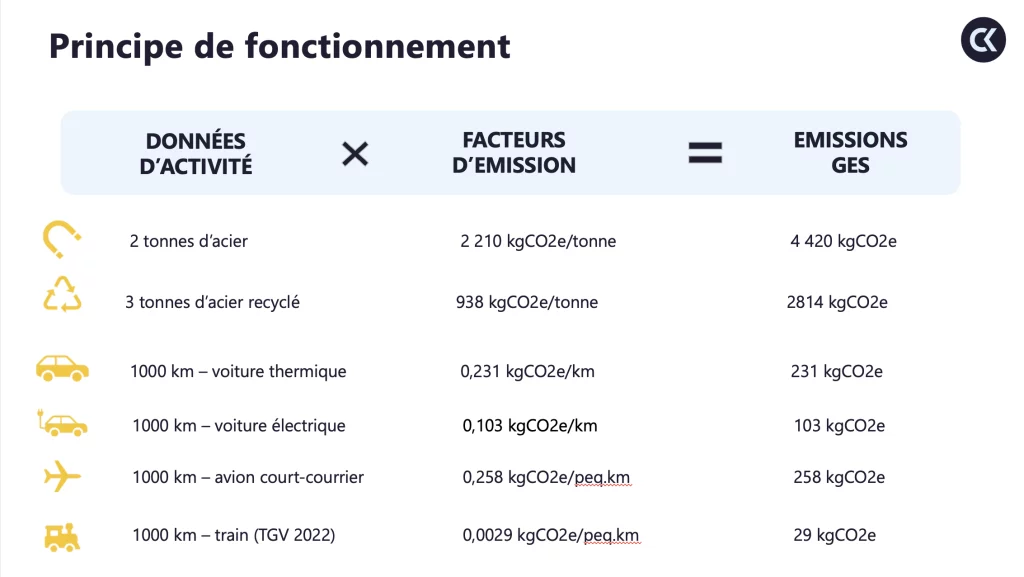
Task: Click '0,103 kgCO2e/km' factor text
Action: (x=529, y=426)
